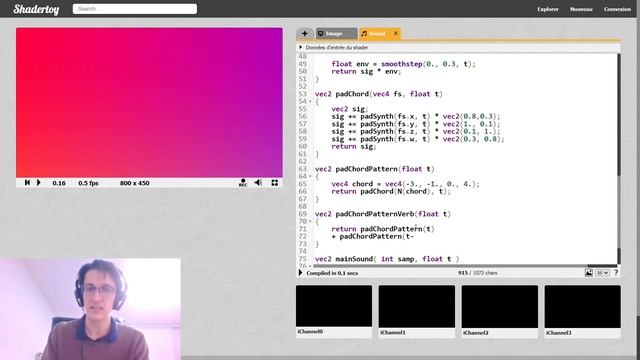Viewport: 640px width, 360px height.
Task: Add a new shader tab with plus
Action: coord(305,33)
